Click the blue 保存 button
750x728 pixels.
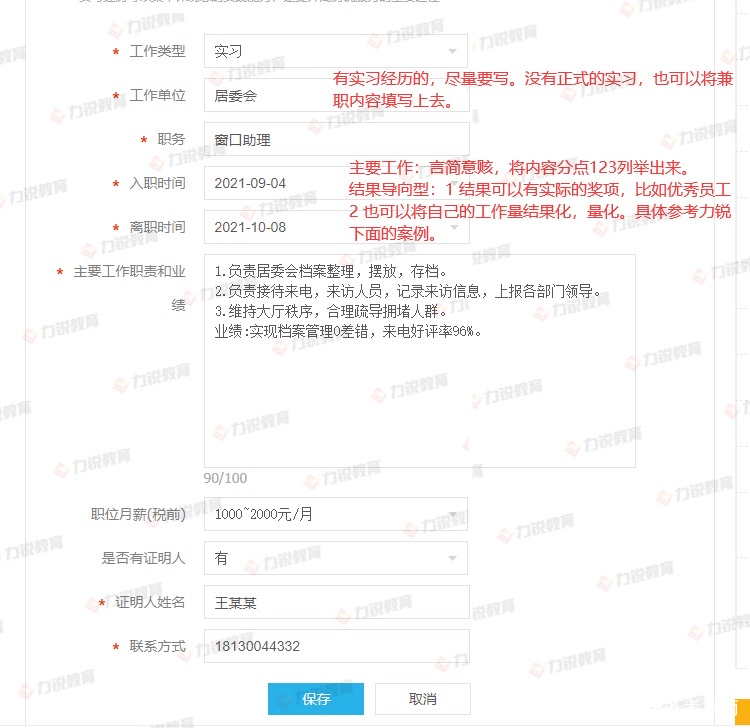click(x=316, y=699)
